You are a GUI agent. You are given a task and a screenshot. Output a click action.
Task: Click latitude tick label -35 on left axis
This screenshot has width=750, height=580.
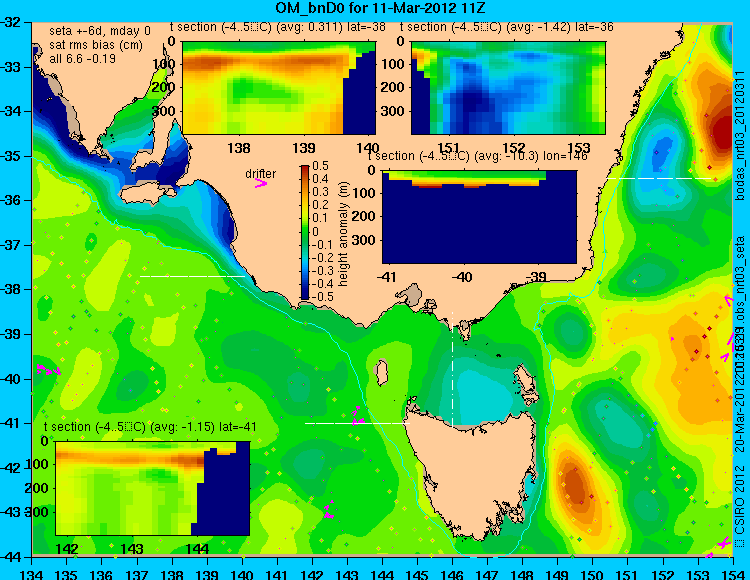(x=11, y=156)
